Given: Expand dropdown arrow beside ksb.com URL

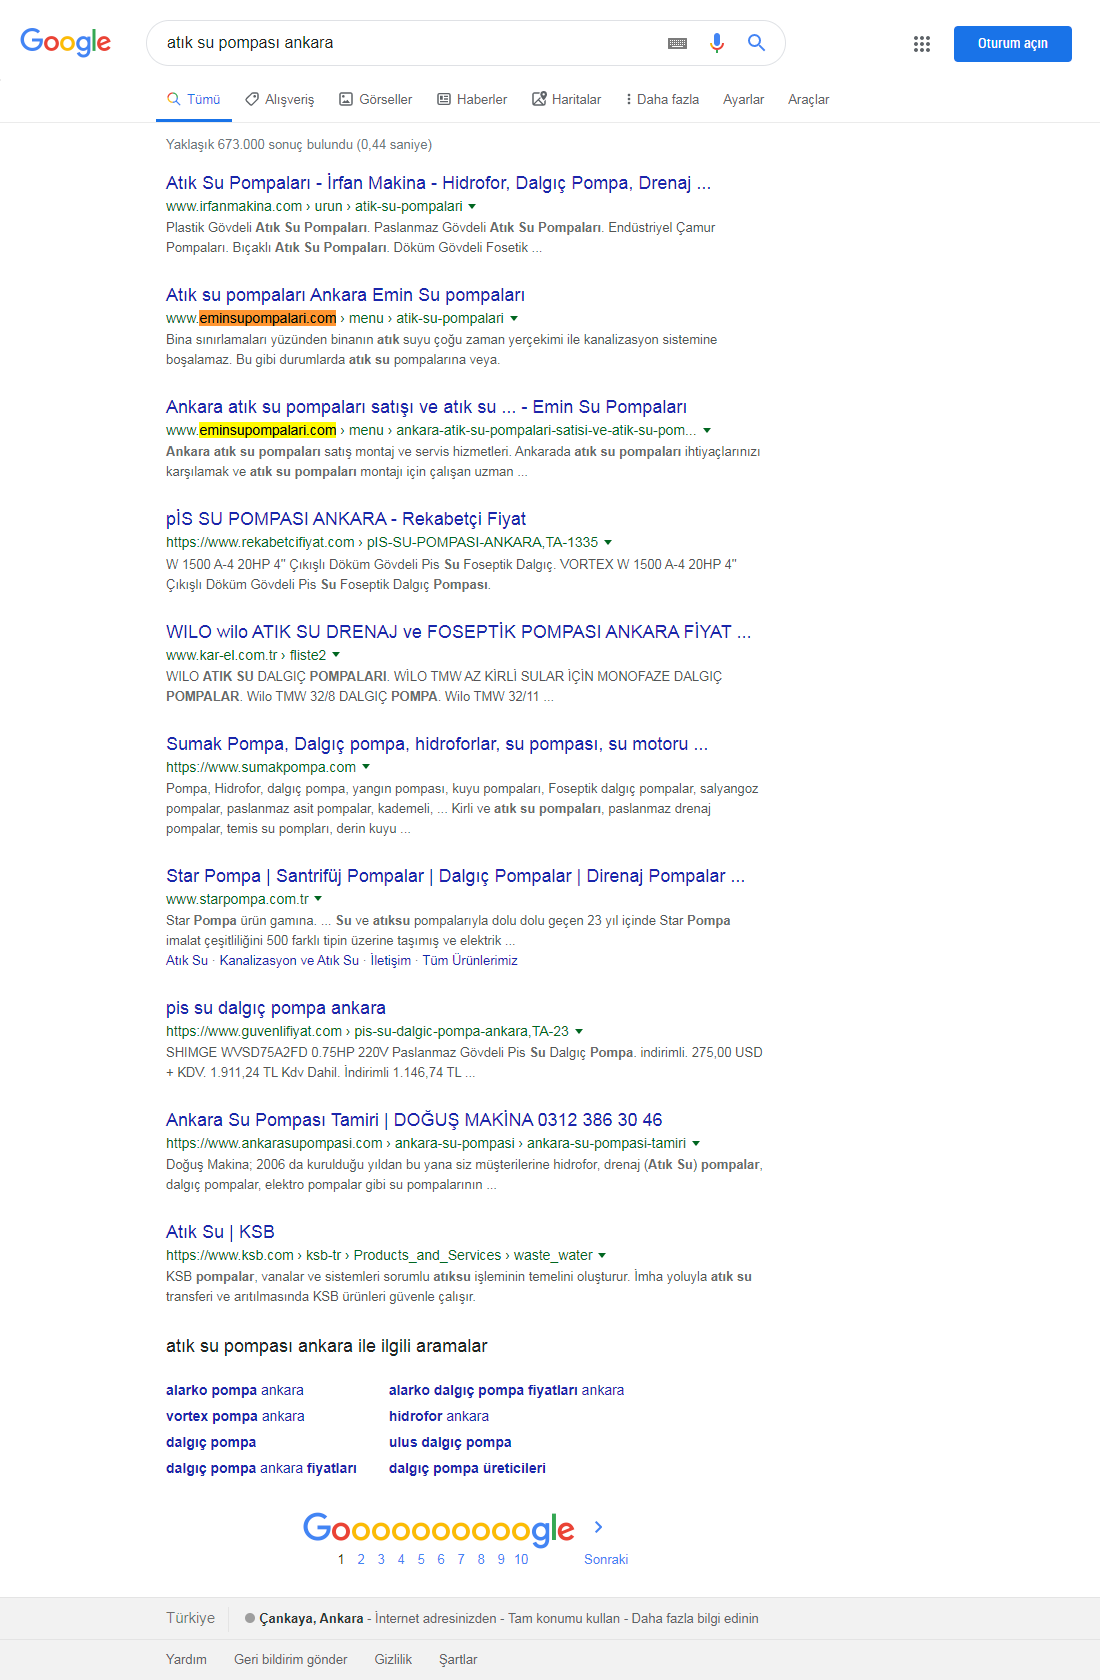Looking at the screenshot, I should point(602,1255).
